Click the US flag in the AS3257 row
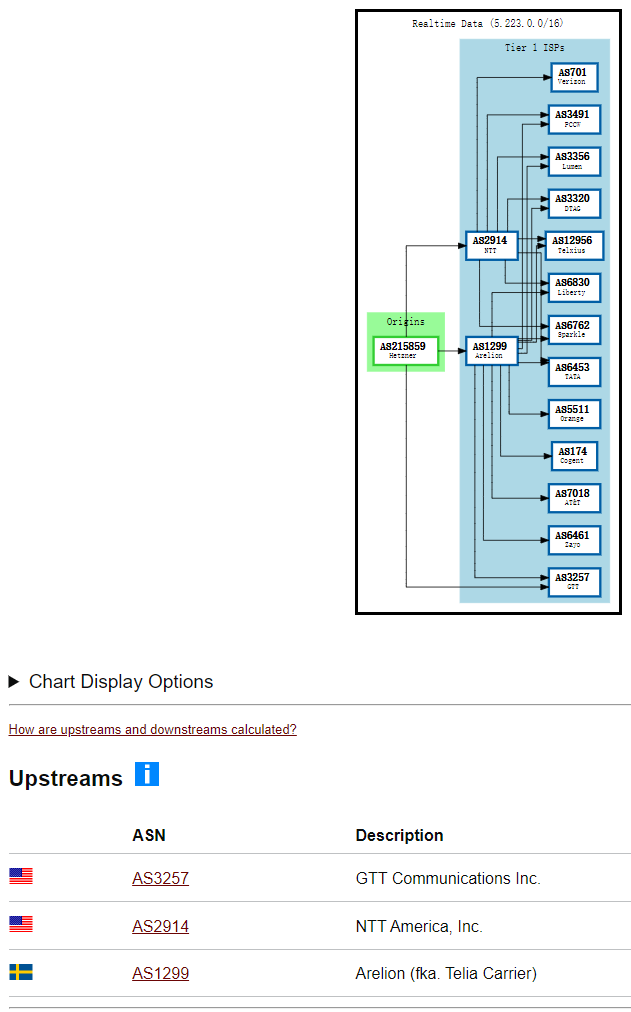Viewport: 631px width, 1012px height. pyautogui.click(x=21, y=876)
